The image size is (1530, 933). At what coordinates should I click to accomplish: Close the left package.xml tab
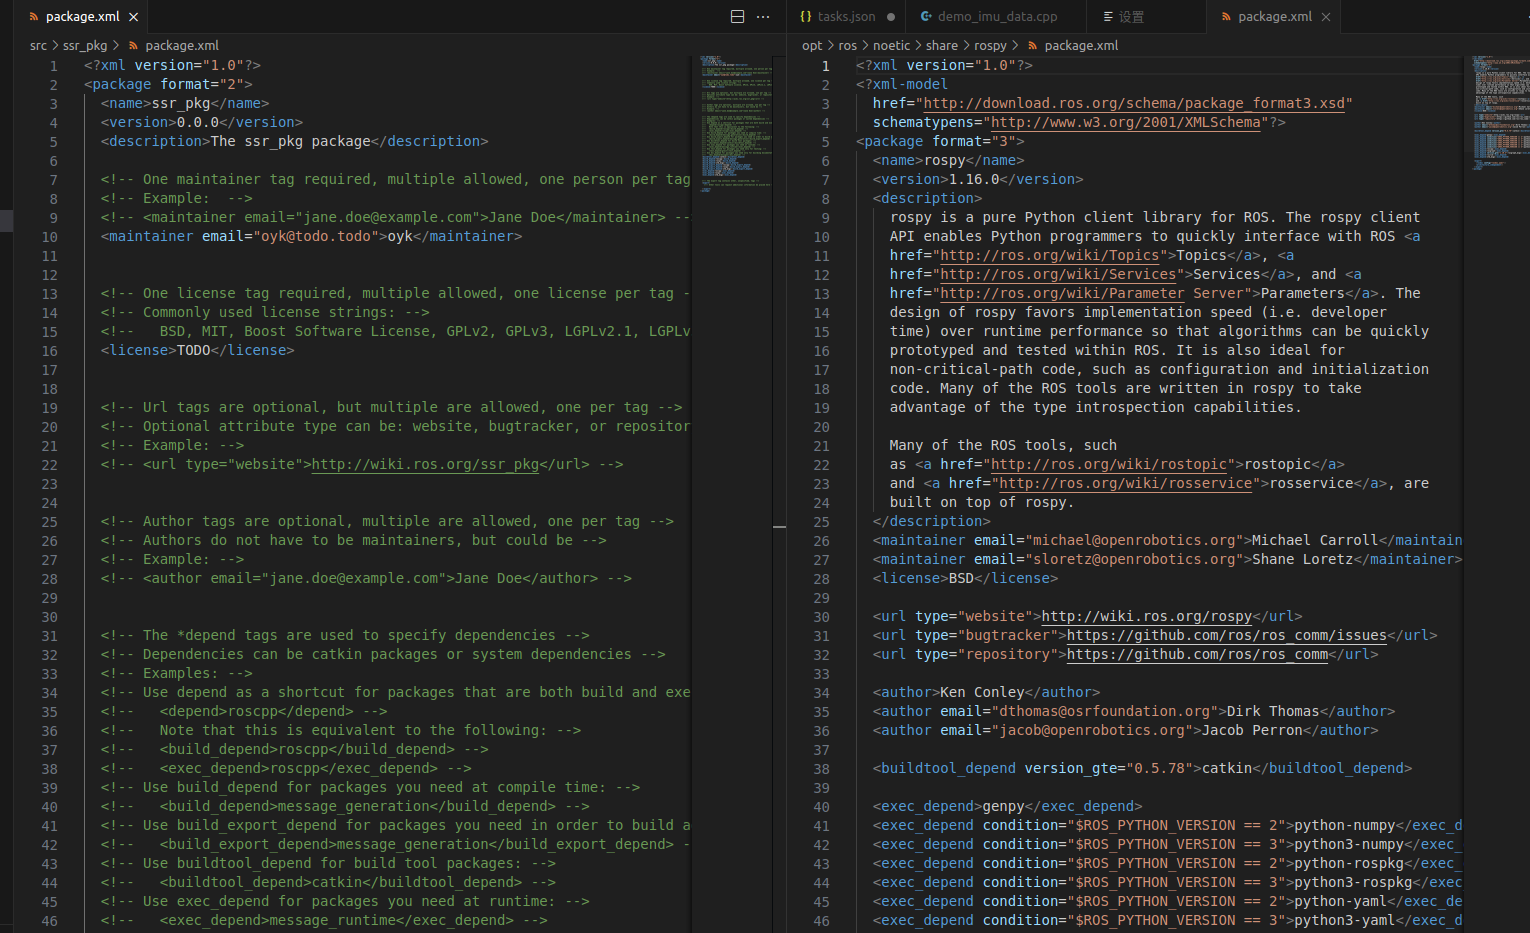click(x=134, y=17)
